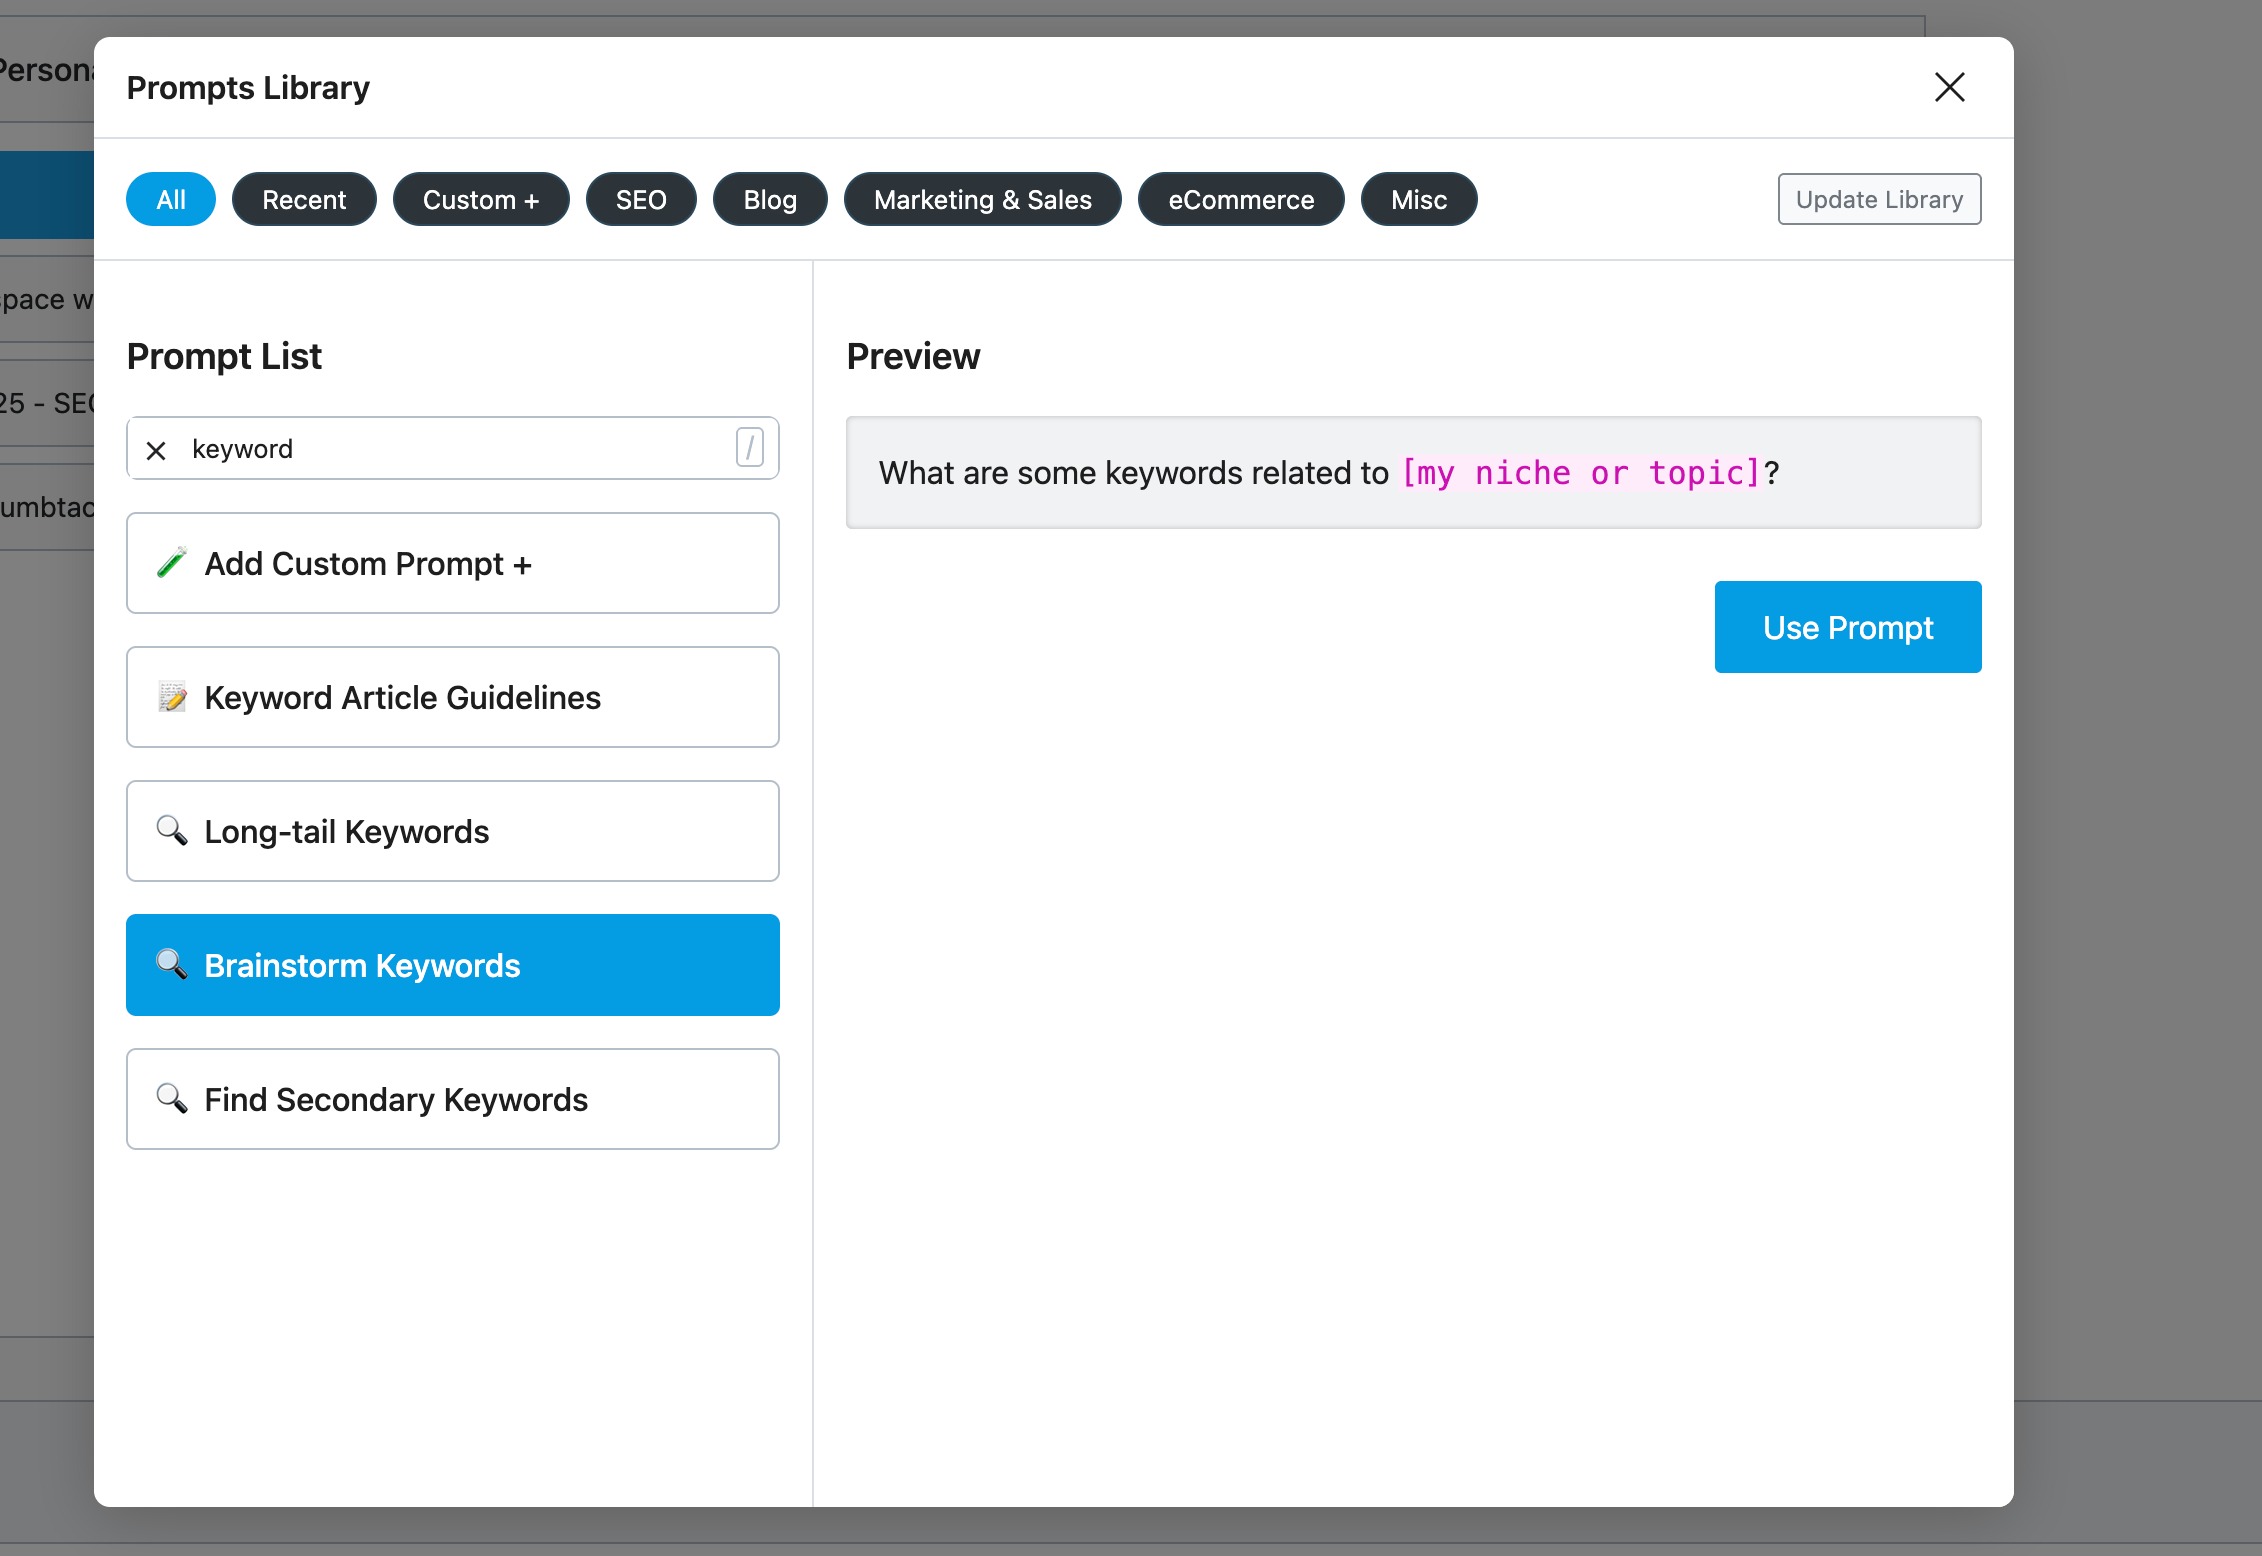
Task: Click the pencil icon on Add Custom Prompt
Action: coord(172,563)
